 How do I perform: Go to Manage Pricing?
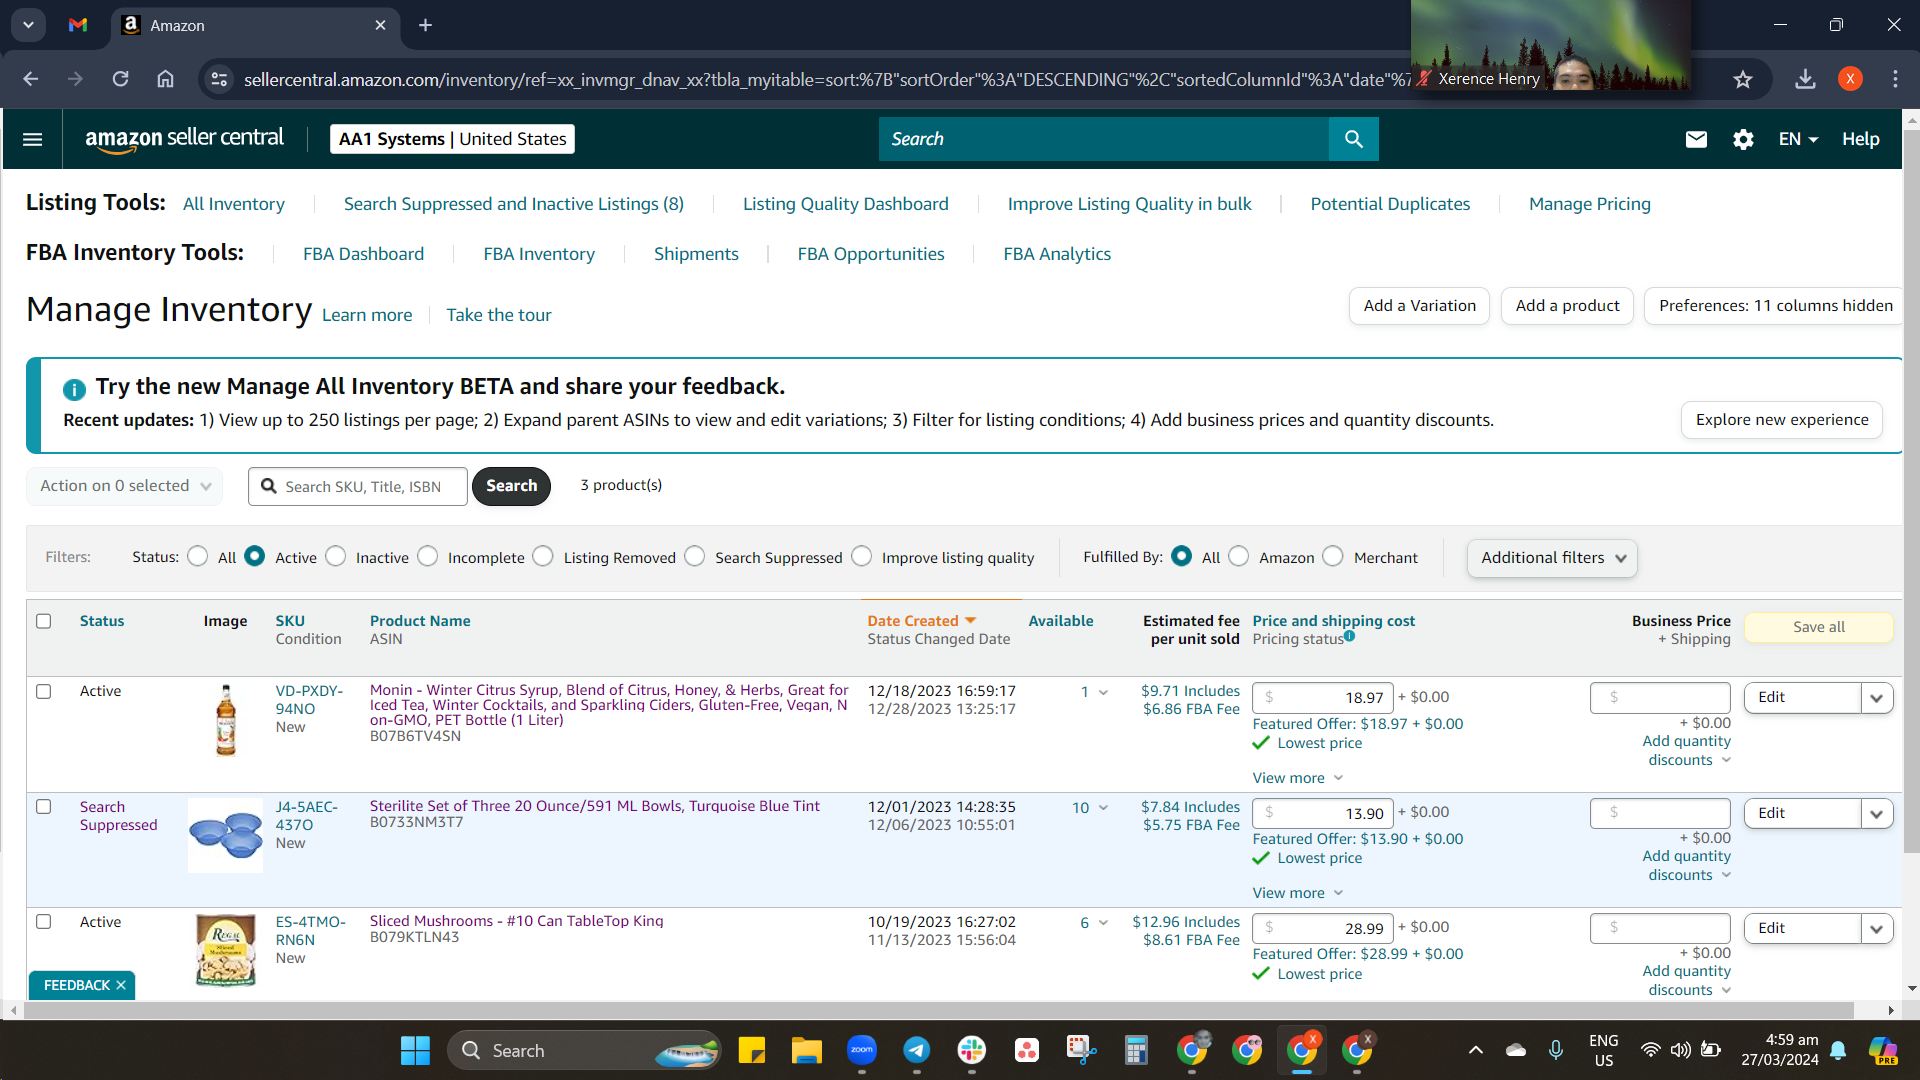pos(1590,204)
